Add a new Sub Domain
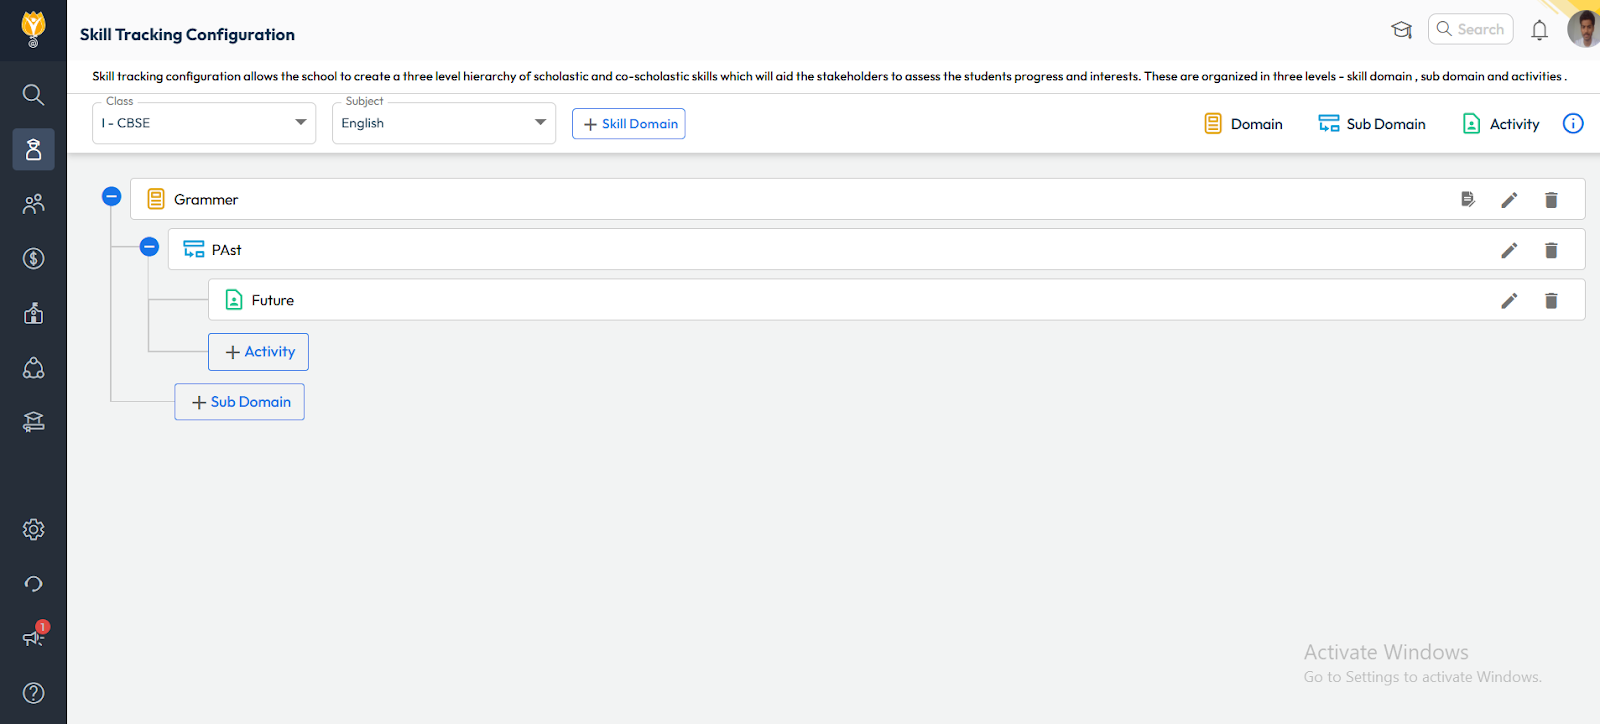 240,402
